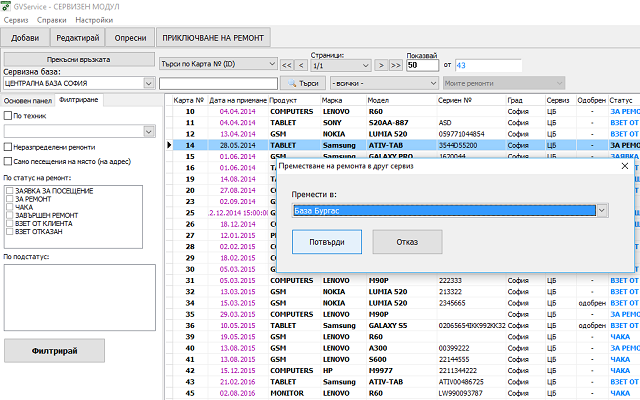Sort by 'Дата на приемане' column header
Image resolution: width=640 pixels, height=400 pixels.
click(238, 100)
